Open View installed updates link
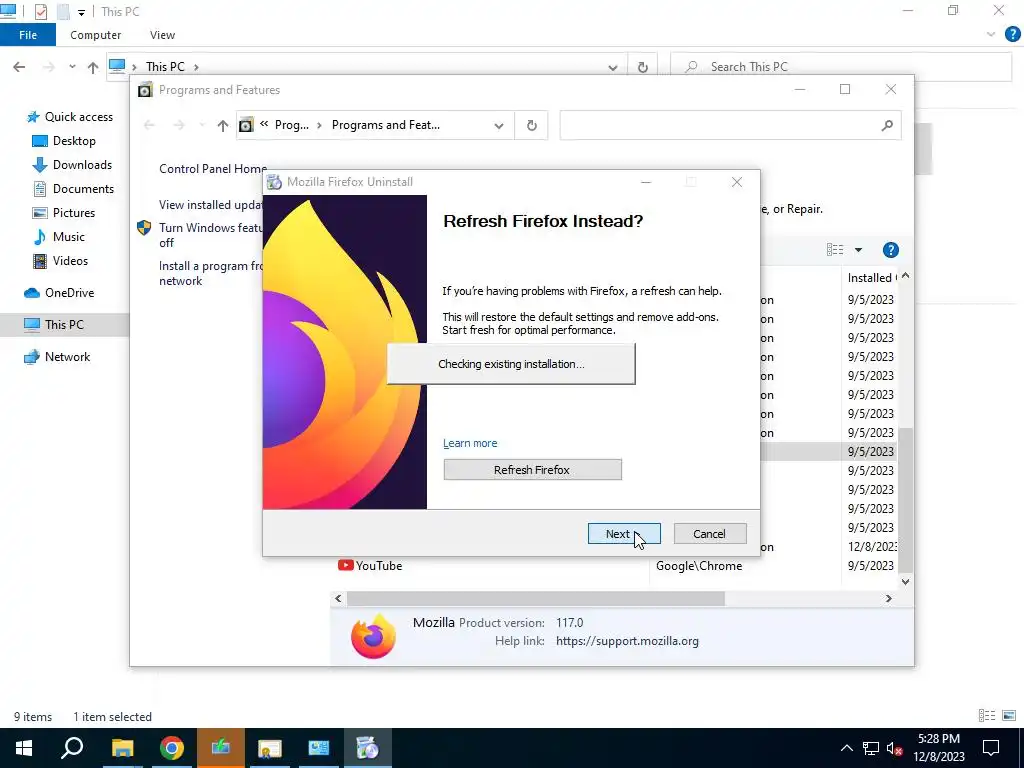Image resolution: width=1024 pixels, height=768 pixels. tap(210, 204)
